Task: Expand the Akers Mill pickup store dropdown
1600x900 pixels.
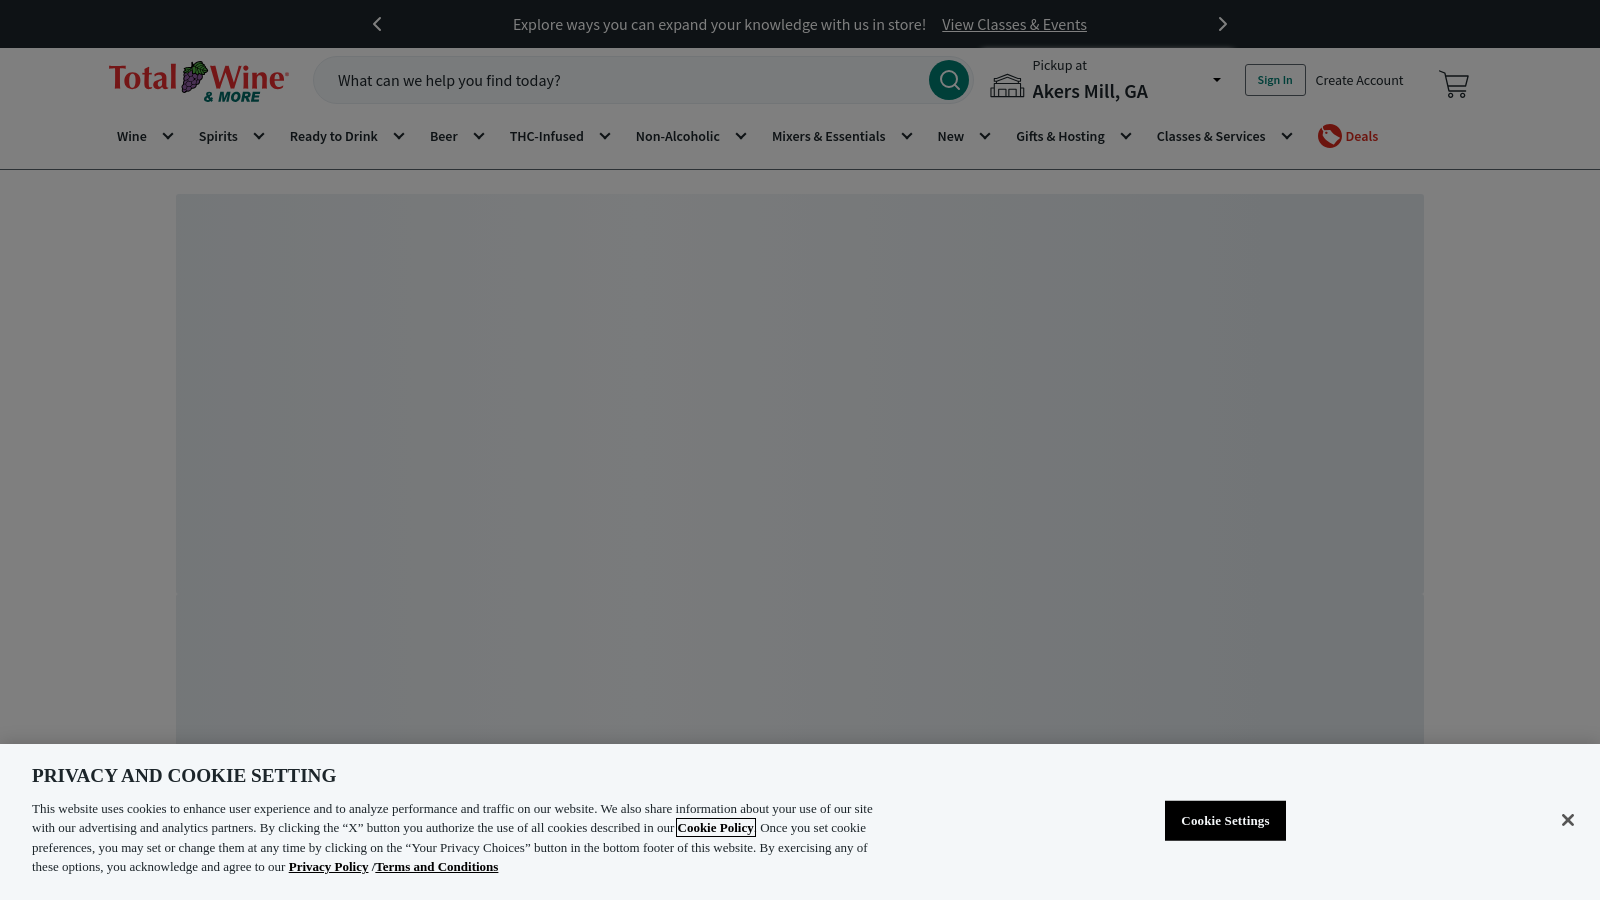Action: 1217,80
